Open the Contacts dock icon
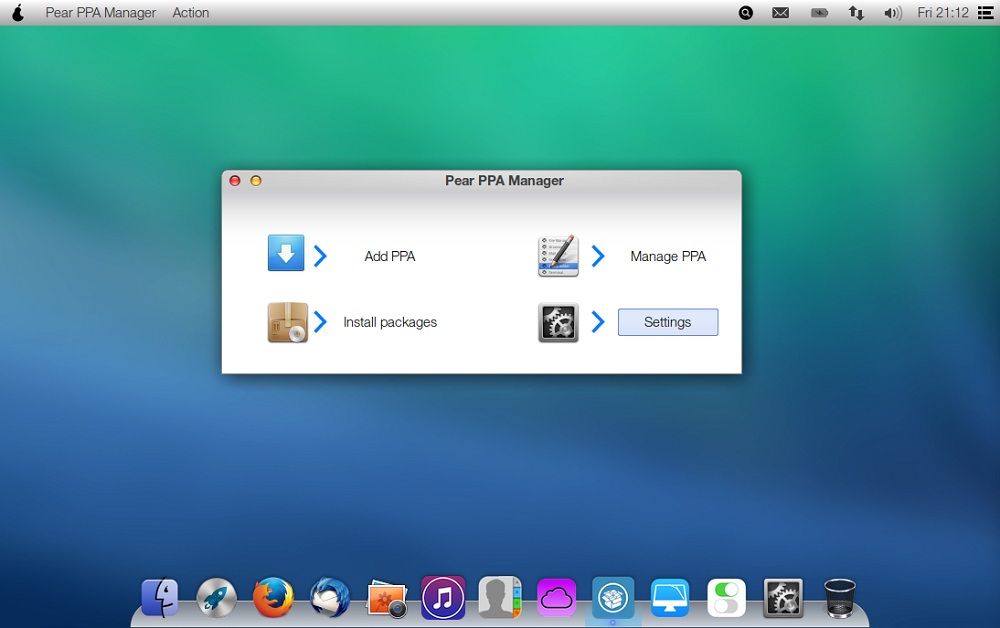The height and width of the screenshot is (628, 1000). point(500,597)
